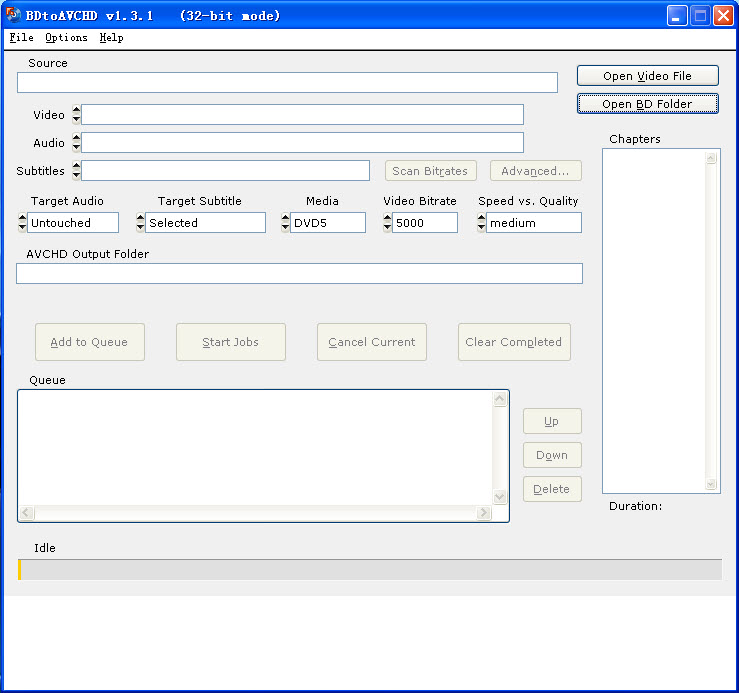Screen dimensions: 739x693
Task: Open the Help menu
Action: pos(111,38)
